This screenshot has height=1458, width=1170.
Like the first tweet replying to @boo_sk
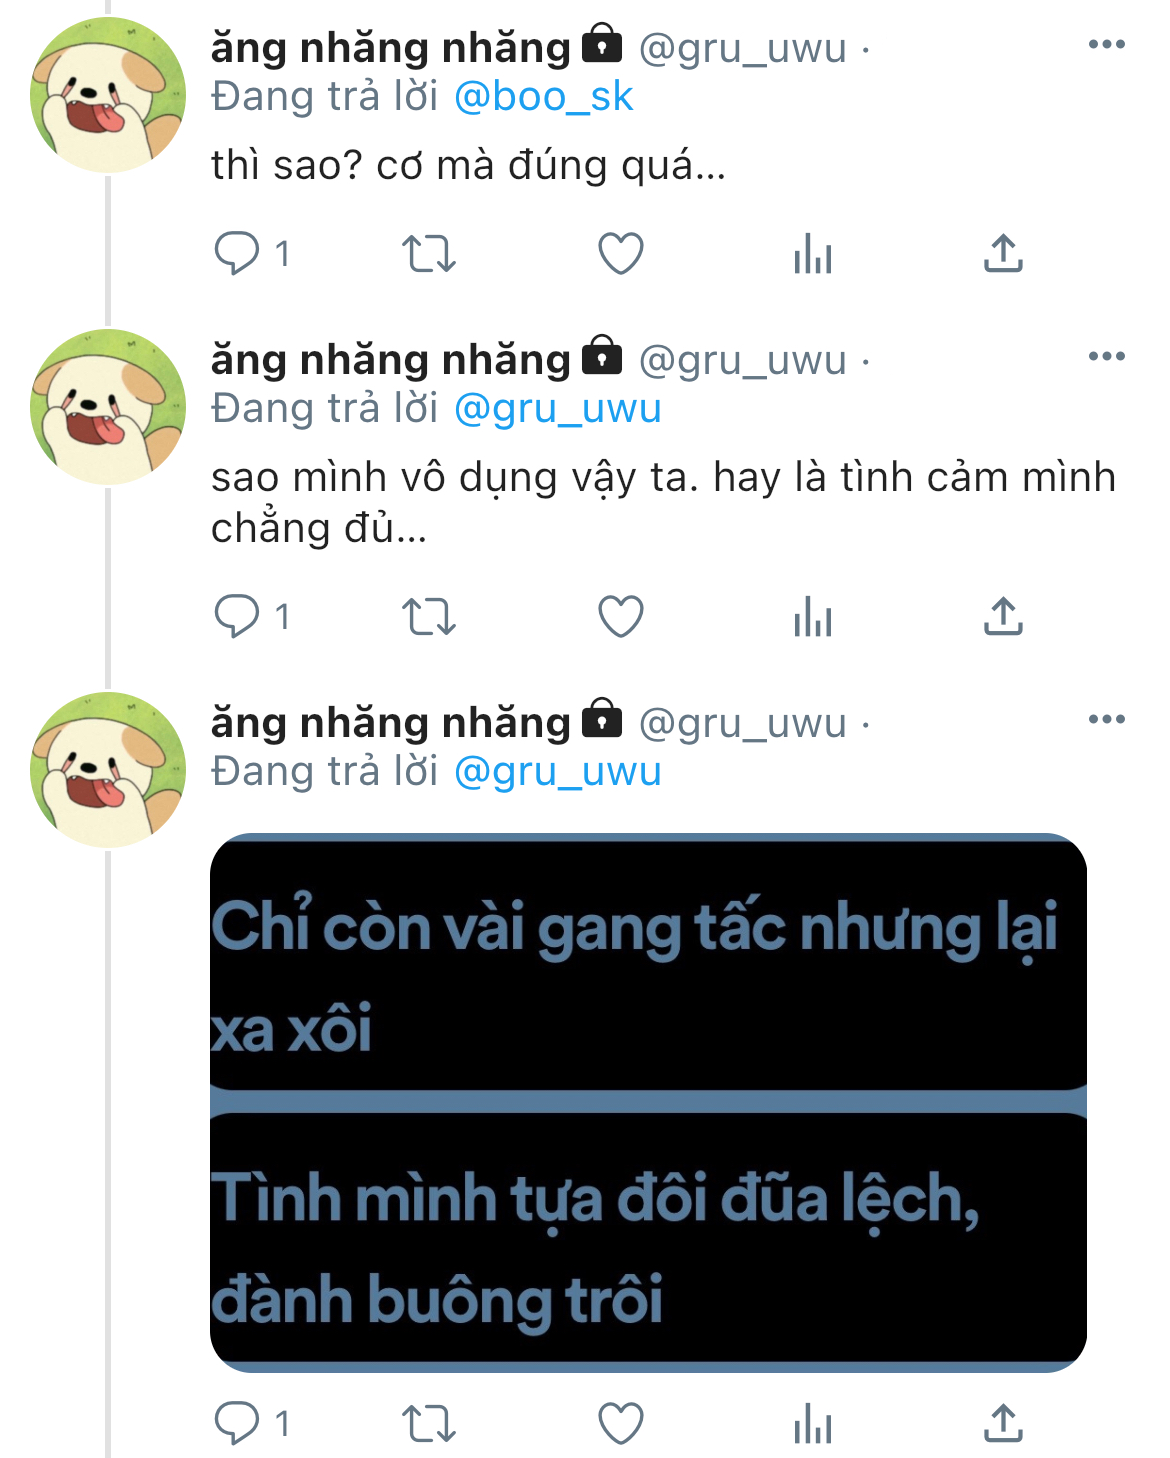(621, 254)
